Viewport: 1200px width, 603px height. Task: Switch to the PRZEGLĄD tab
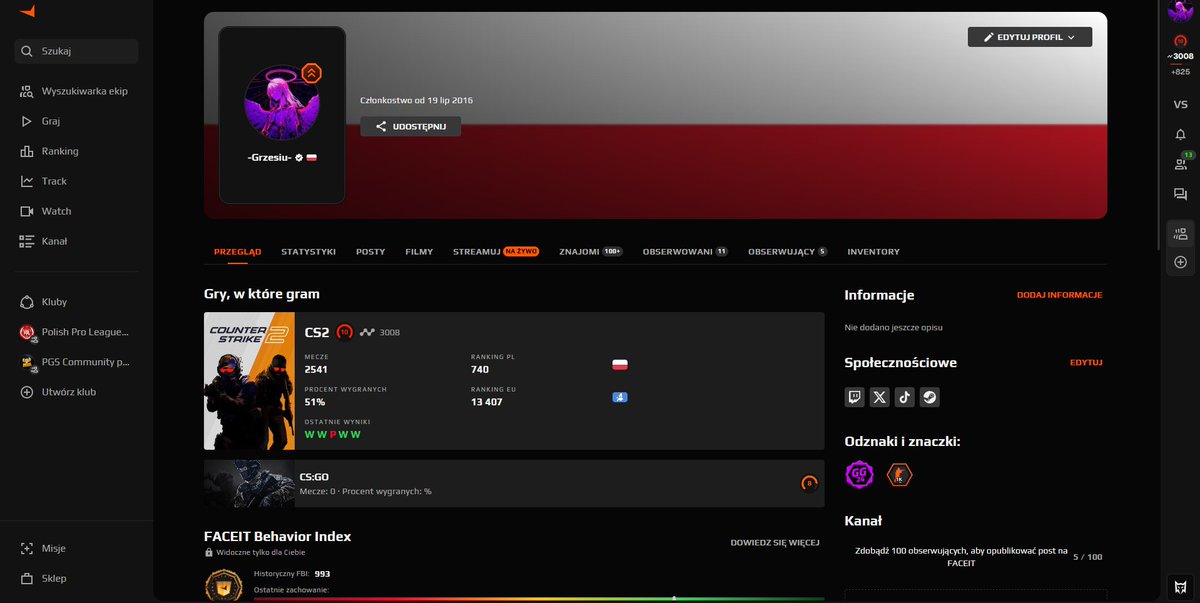click(238, 252)
